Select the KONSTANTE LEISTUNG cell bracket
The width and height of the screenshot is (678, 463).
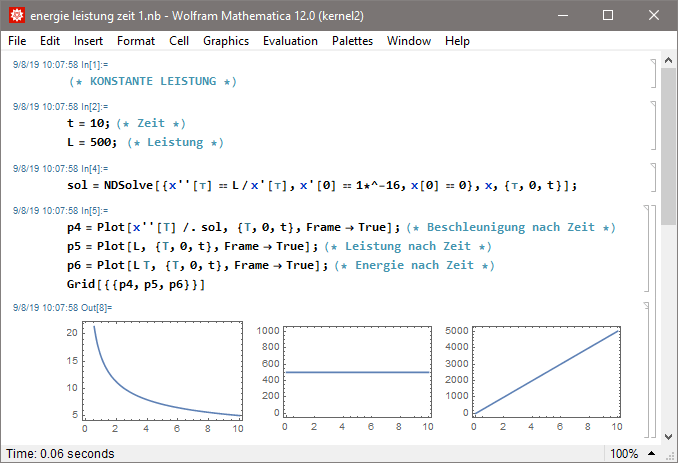tap(651, 73)
